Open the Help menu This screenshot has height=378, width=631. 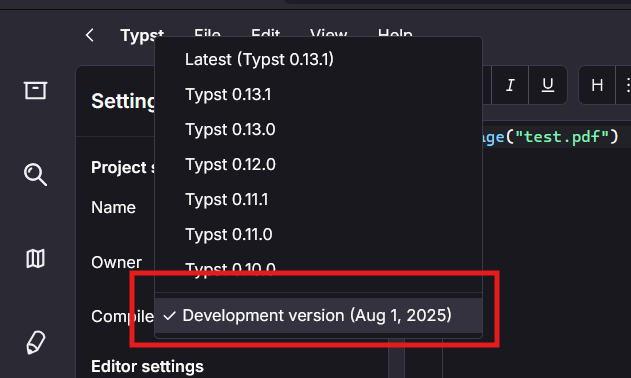pyautogui.click(x=395, y=32)
